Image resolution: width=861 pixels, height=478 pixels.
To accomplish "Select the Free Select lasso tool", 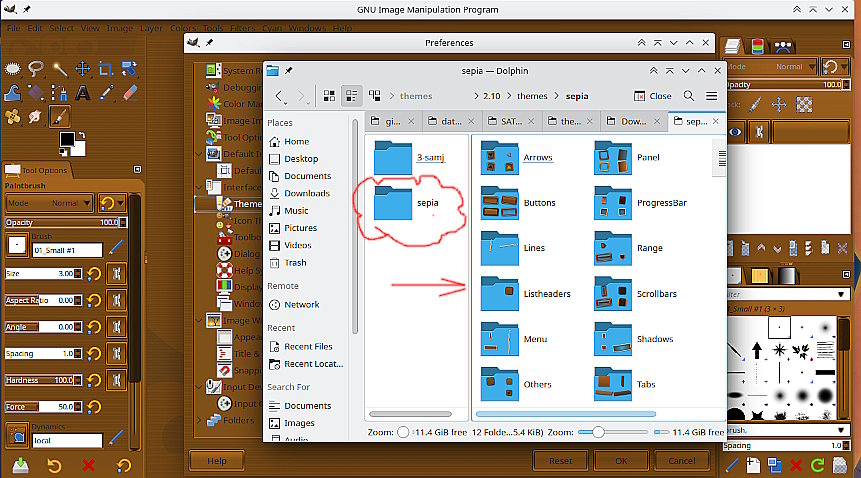I will click(x=36, y=69).
